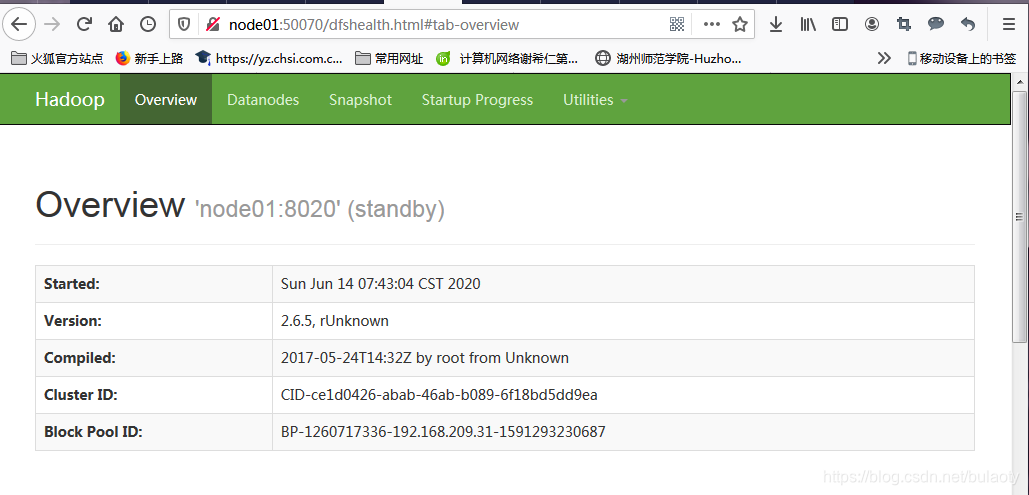
Task: Select the version text 2.6.5, rUnknown
Action: 335,320
